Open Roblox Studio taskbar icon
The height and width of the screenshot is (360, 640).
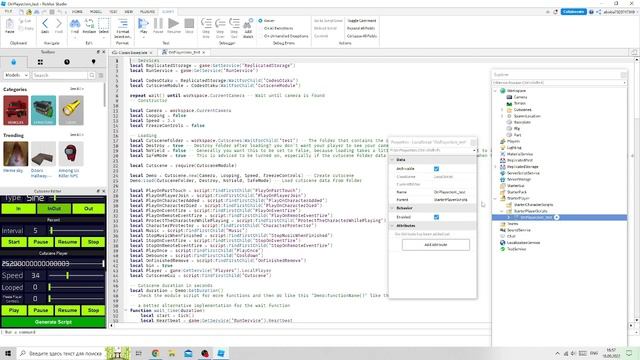[x=221, y=353]
